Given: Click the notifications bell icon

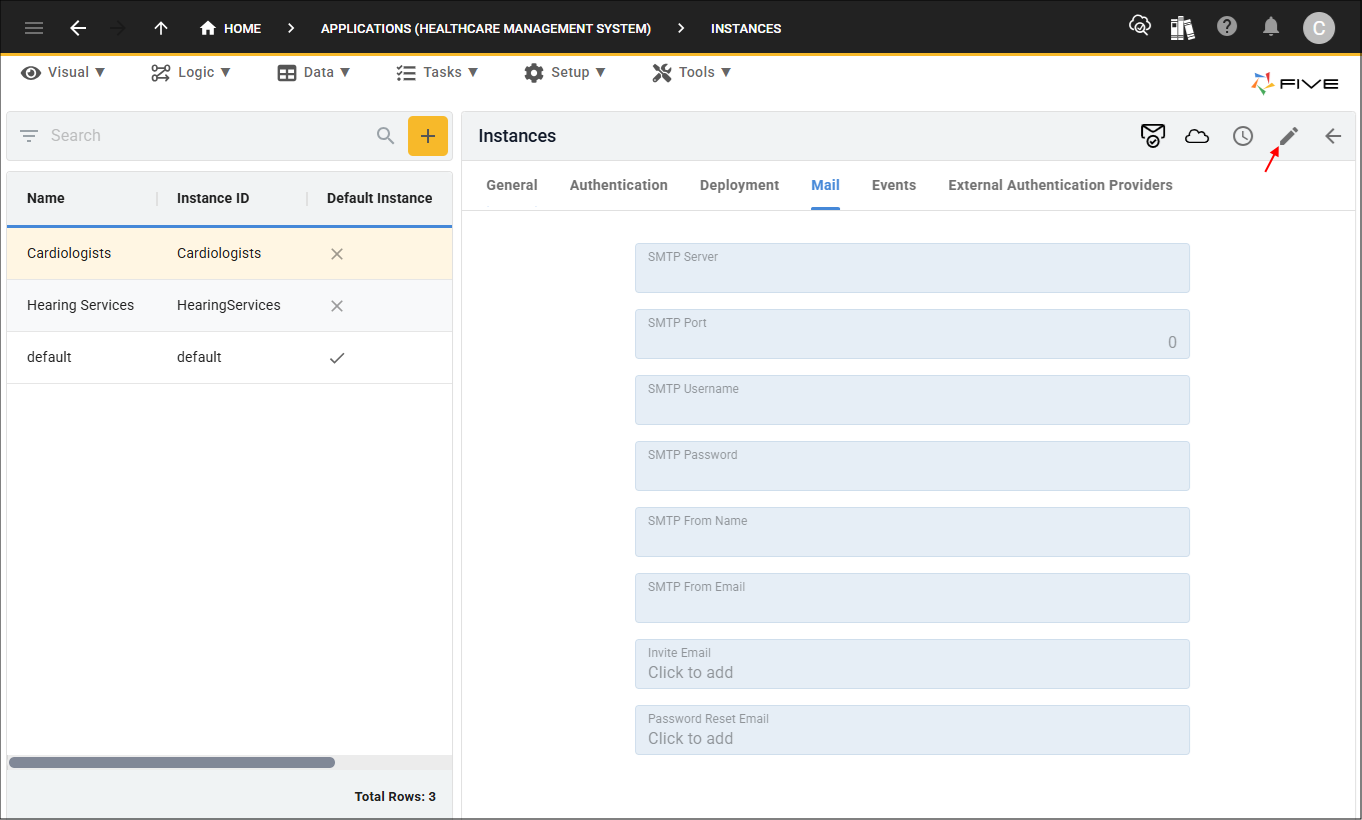Looking at the screenshot, I should tap(1271, 27).
